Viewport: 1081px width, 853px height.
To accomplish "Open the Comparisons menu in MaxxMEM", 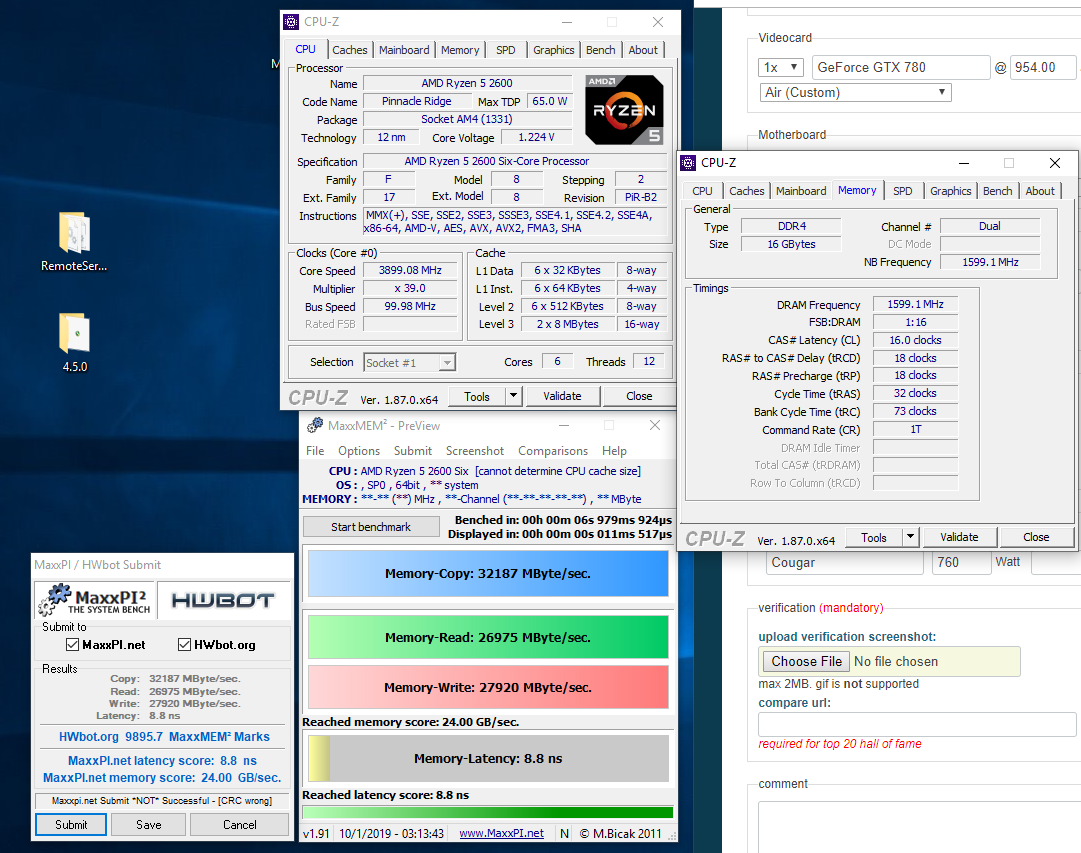I will click(553, 451).
